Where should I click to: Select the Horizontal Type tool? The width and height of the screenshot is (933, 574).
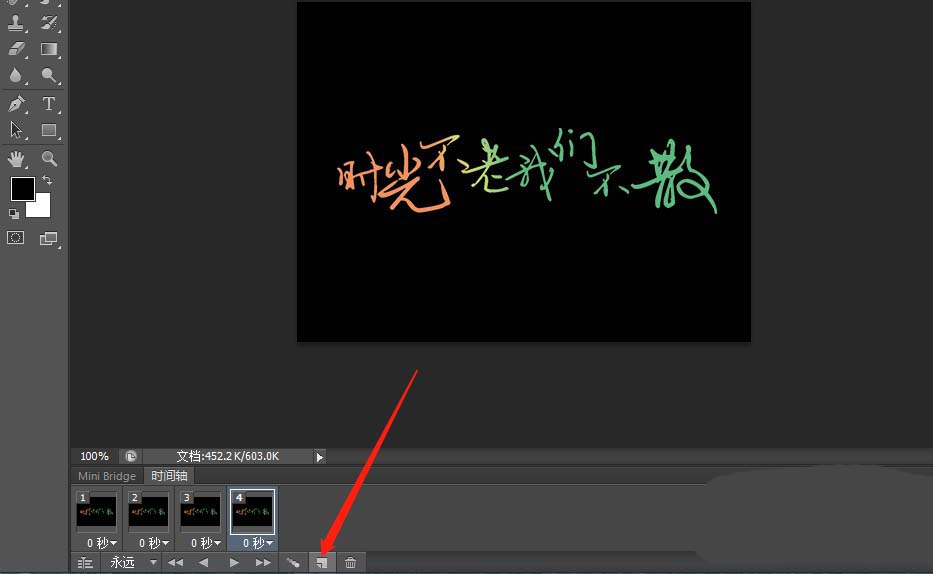[49, 103]
